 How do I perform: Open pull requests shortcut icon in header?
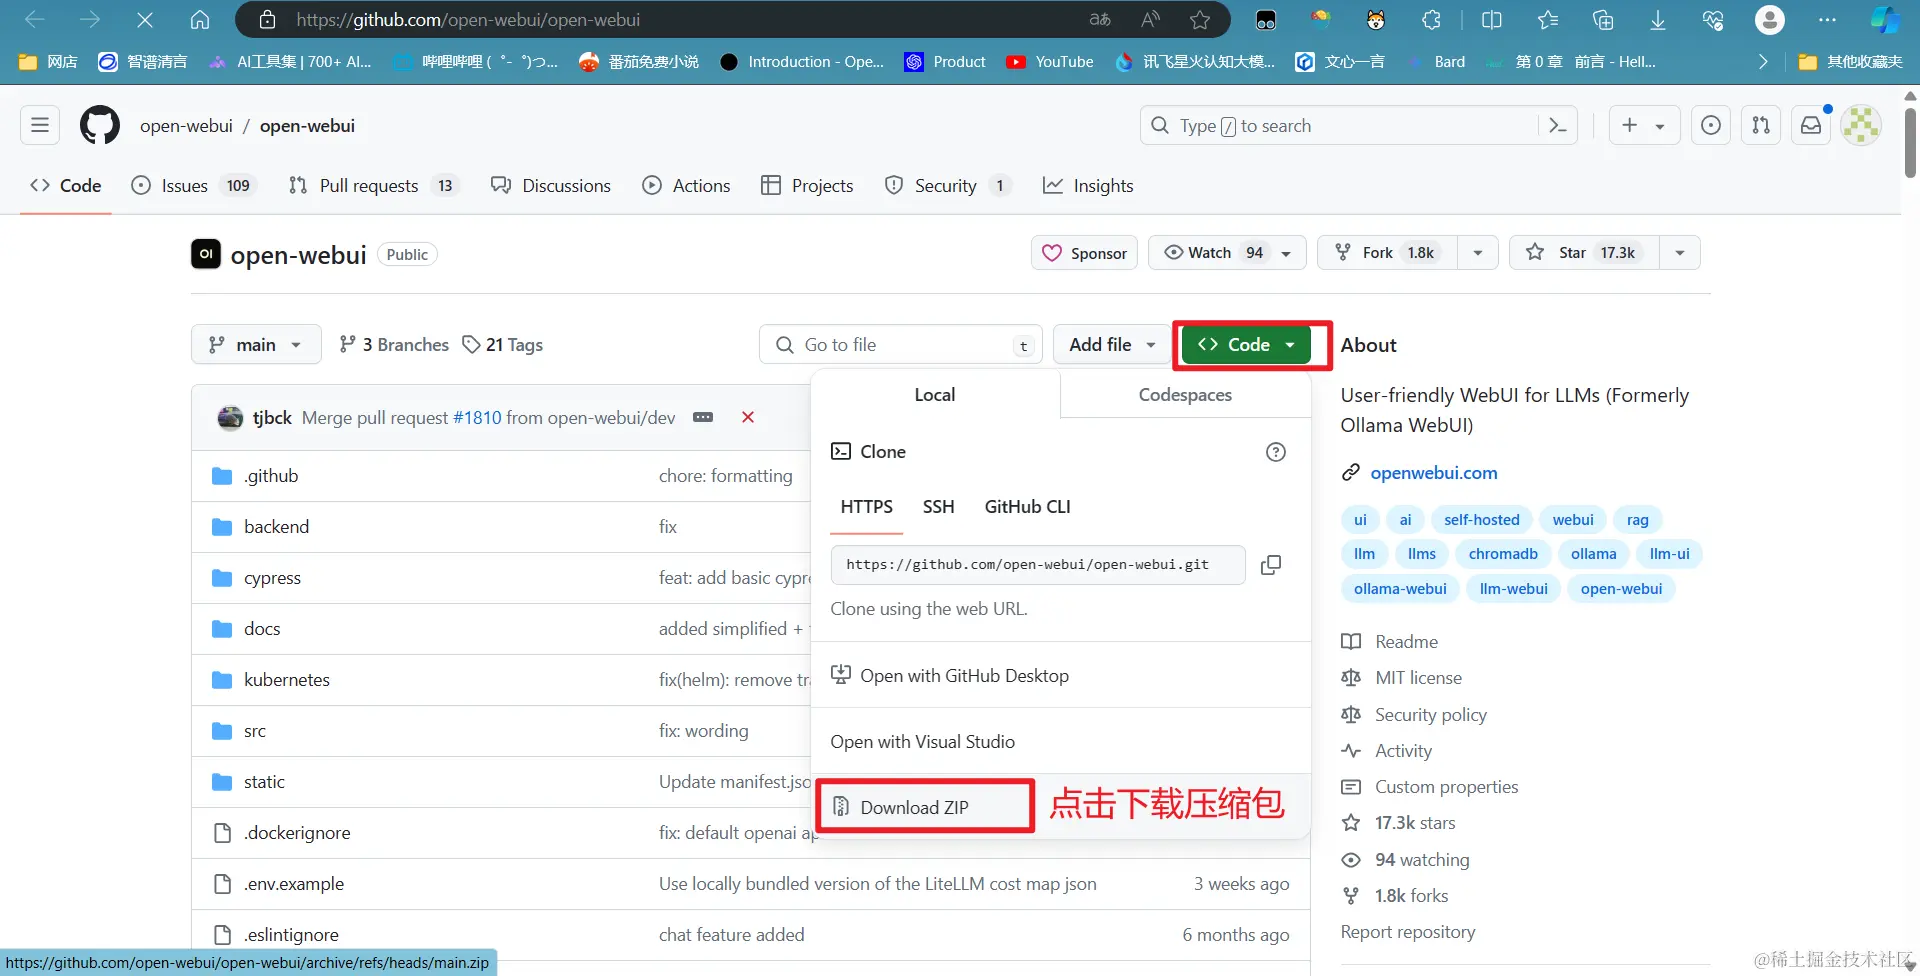coord(1761,125)
